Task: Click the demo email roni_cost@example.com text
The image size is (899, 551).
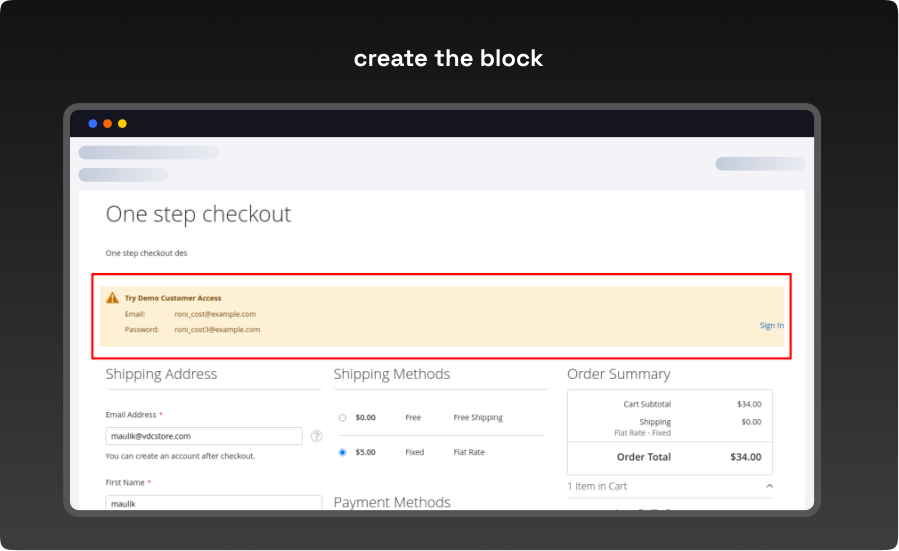Action: point(215,314)
